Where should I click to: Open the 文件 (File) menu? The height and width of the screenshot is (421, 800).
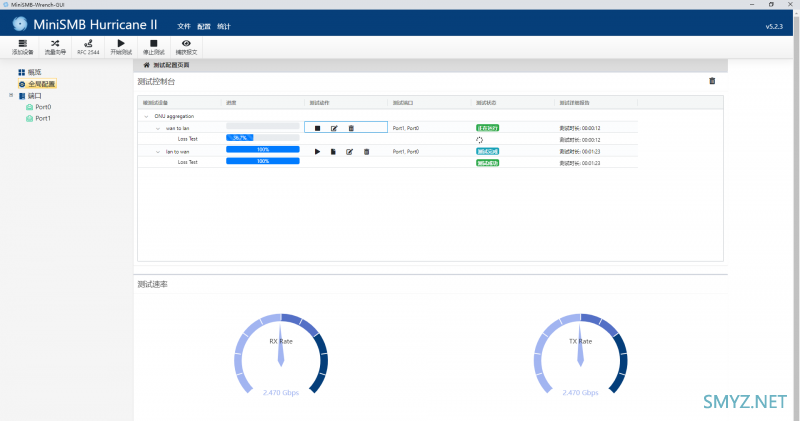click(x=184, y=26)
